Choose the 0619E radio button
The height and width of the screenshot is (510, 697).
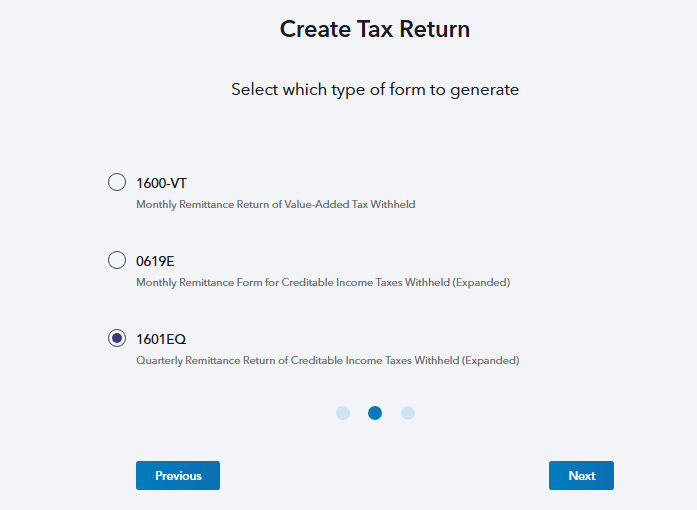[117, 260]
